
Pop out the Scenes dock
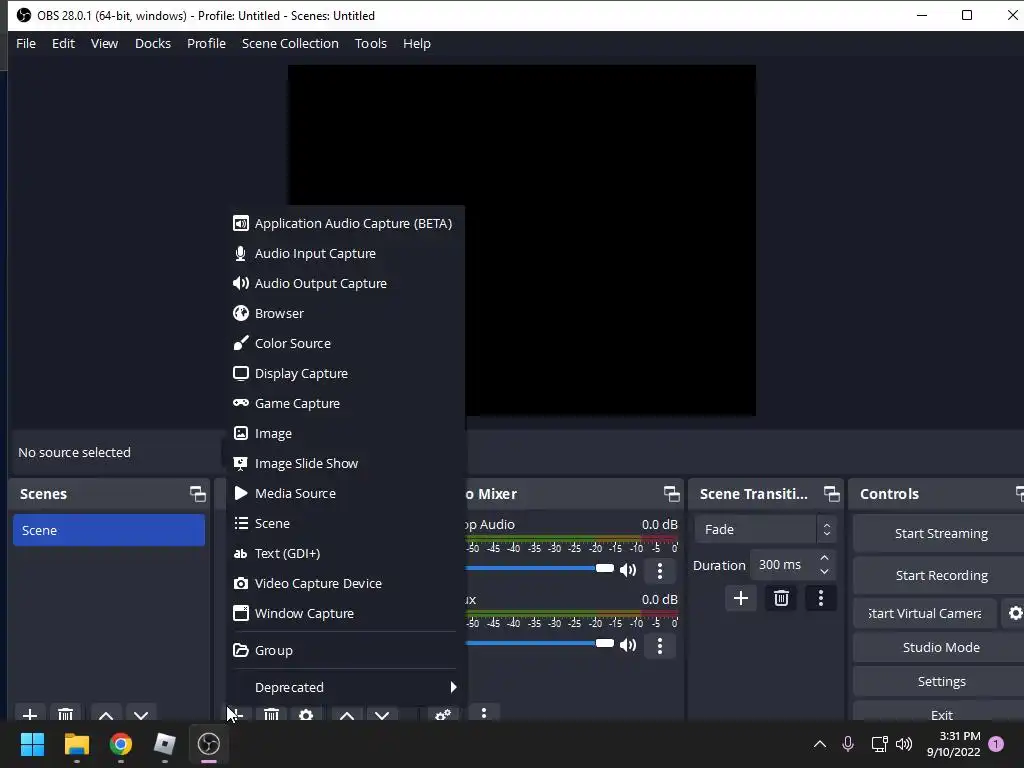coord(197,494)
